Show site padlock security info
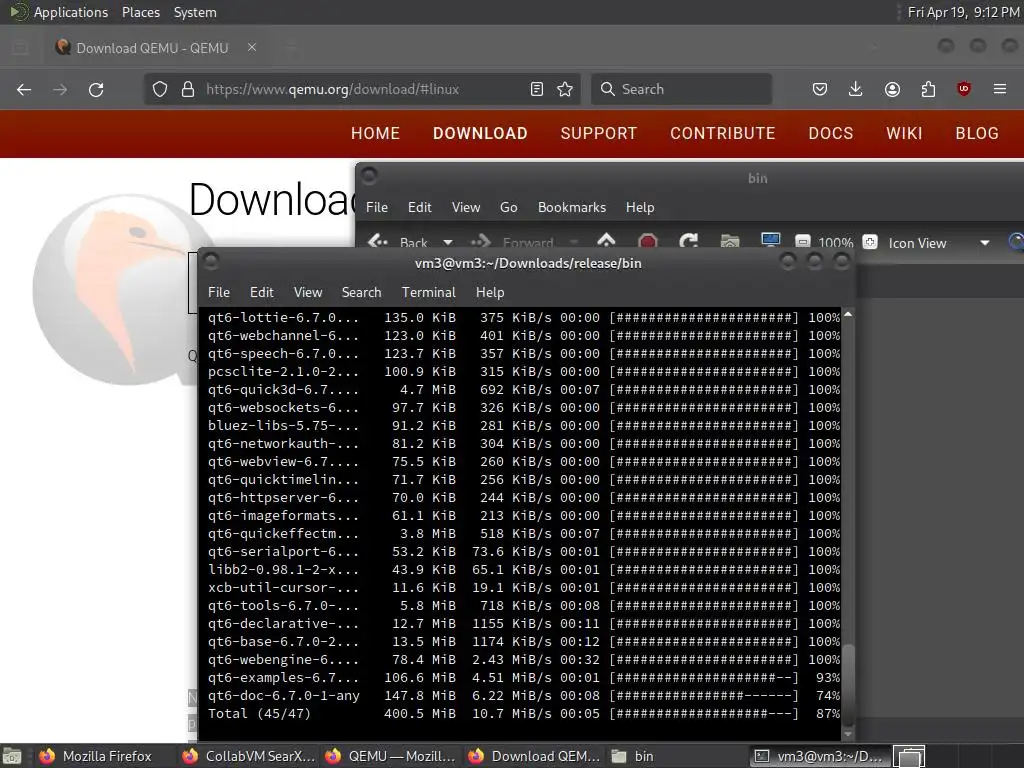This screenshot has width=1024, height=768. pos(188,89)
